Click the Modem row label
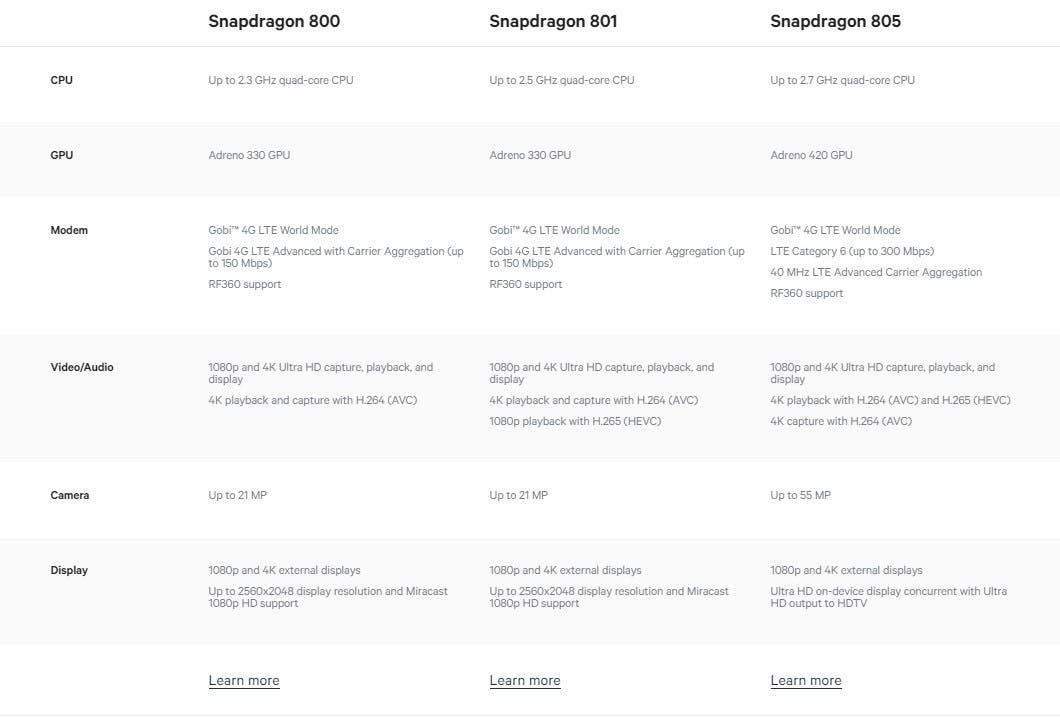Viewport: 1060px width, 718px height. [69, 230]
